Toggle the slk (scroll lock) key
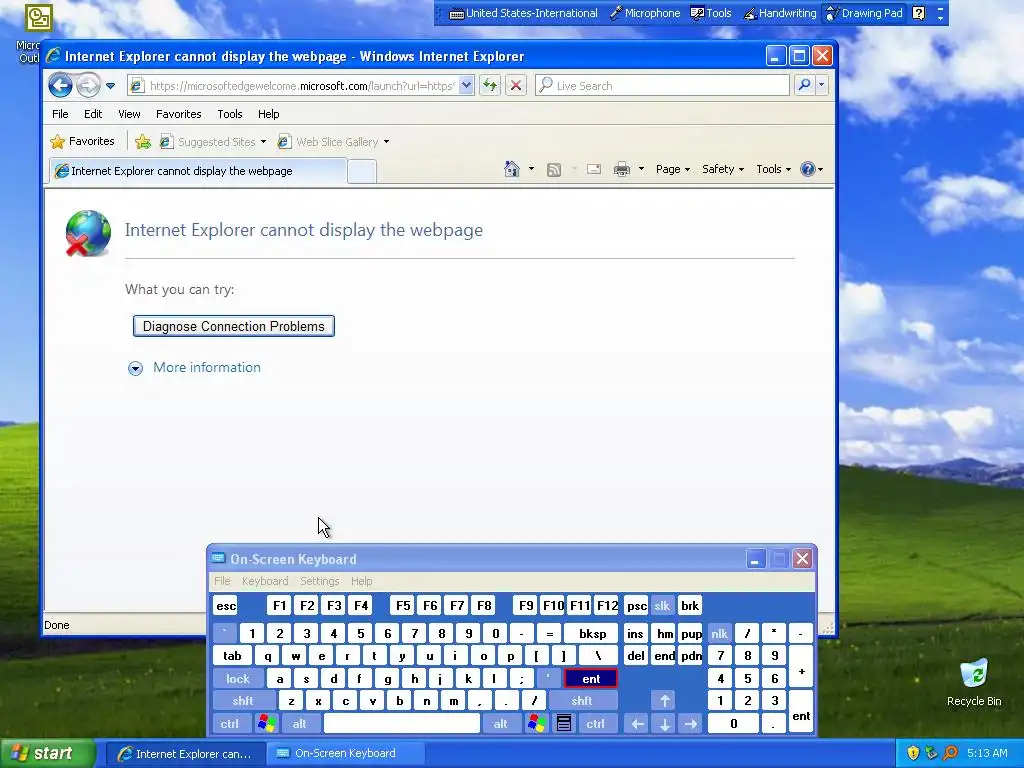The height and width of the screenshot is (768, 1024). (x=662, y=605)
